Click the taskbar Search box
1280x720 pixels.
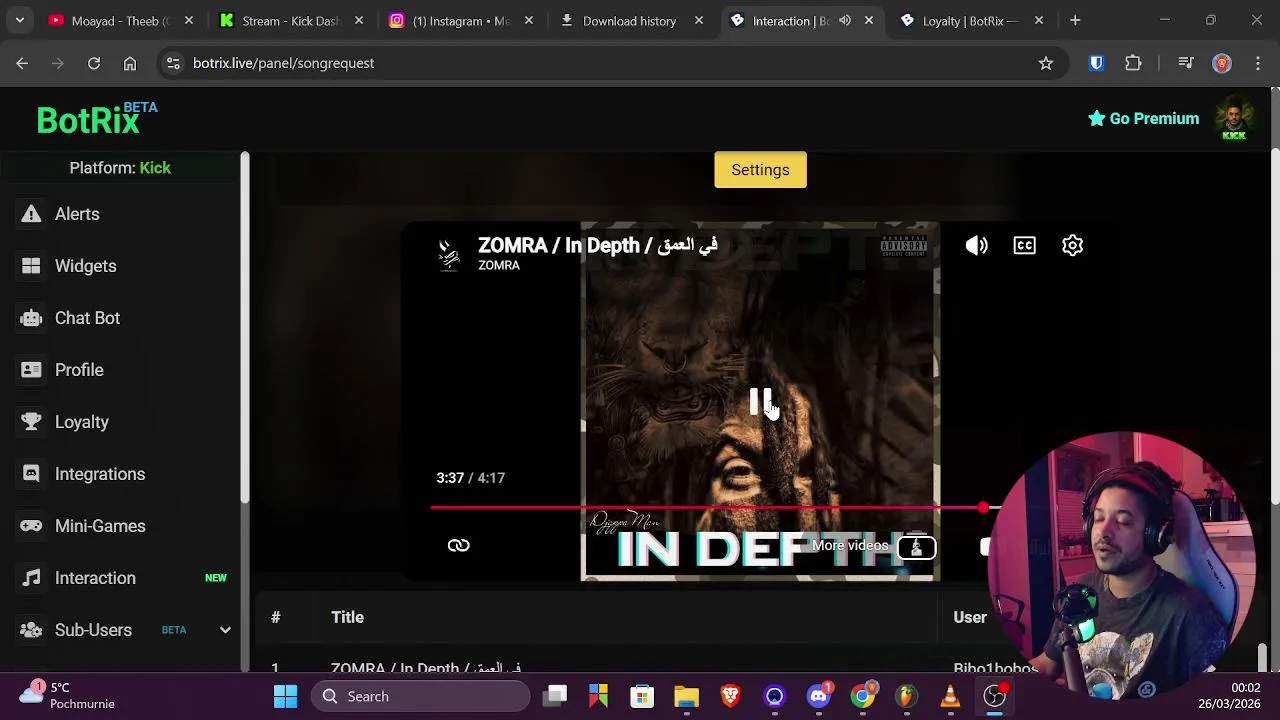(420, 696)
